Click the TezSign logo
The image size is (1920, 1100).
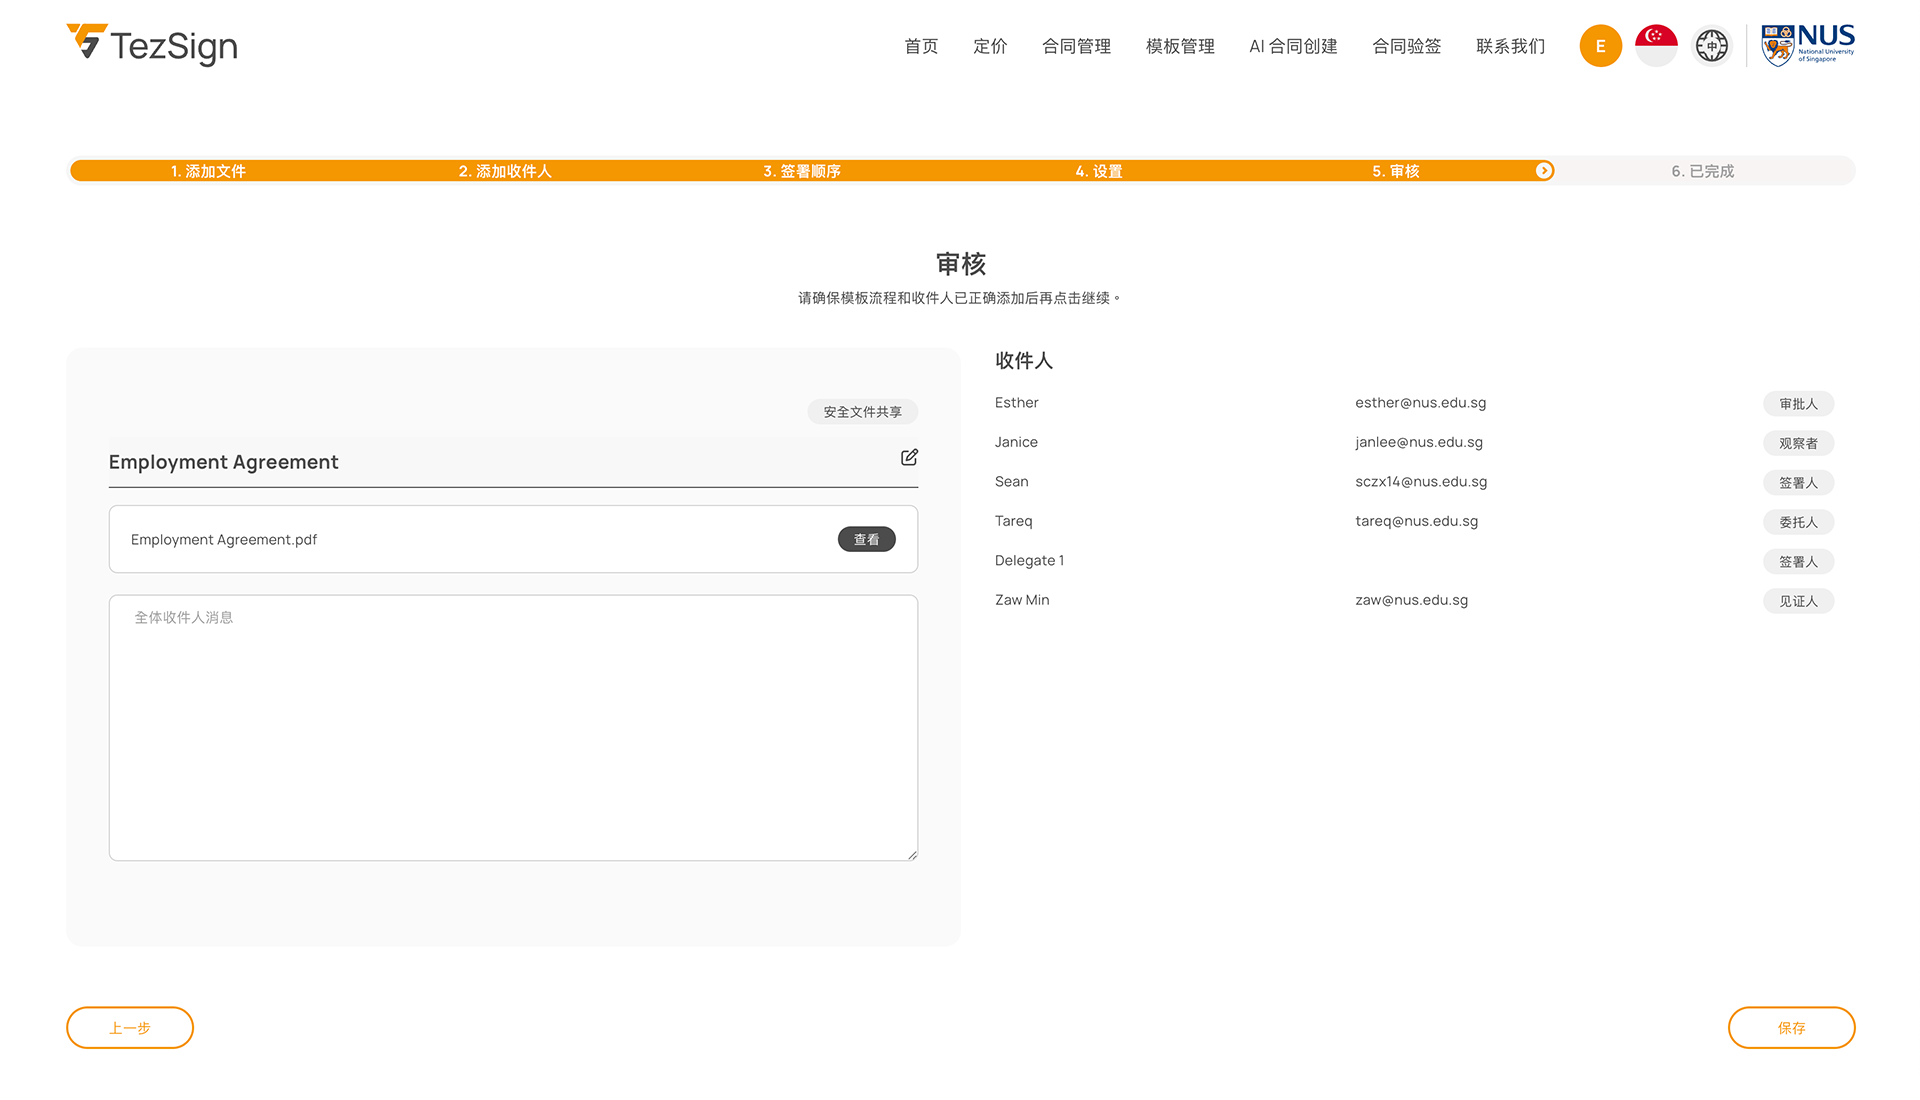coord(152,45)
